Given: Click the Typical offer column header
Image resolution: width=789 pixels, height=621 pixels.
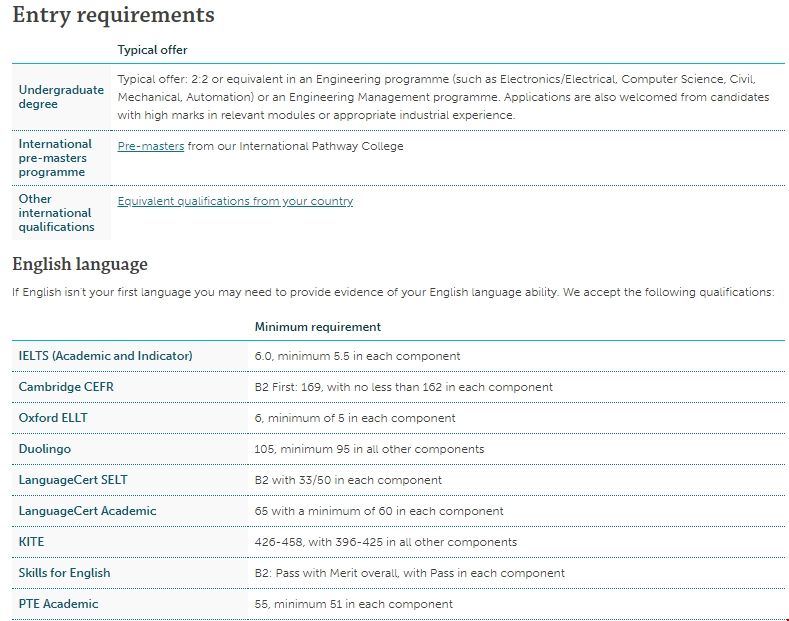Looking at the screenshot, I should (x=152, y=50).
